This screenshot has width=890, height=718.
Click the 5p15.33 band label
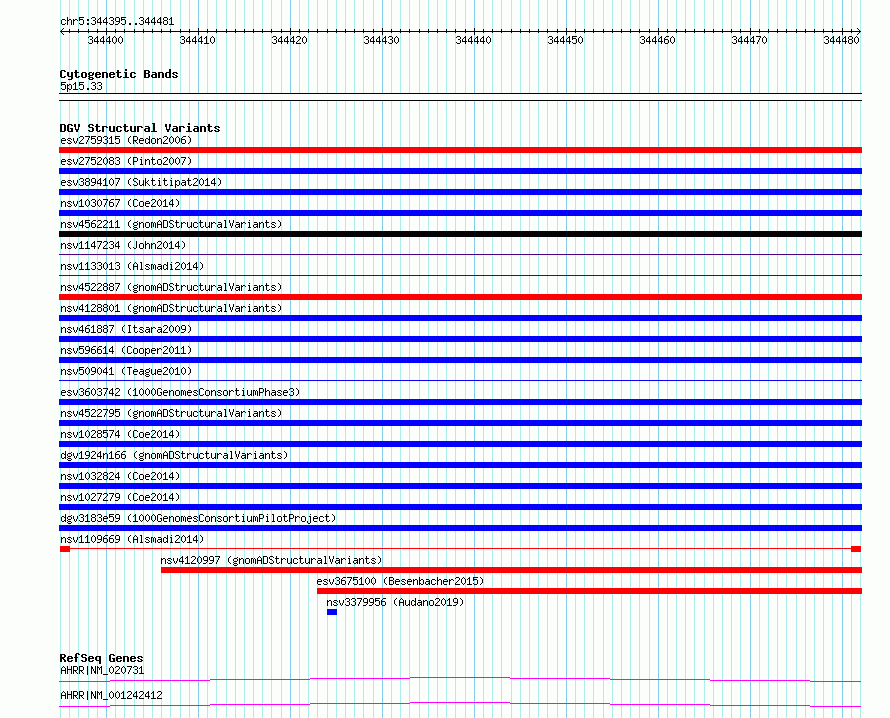[x=81, y=86]
